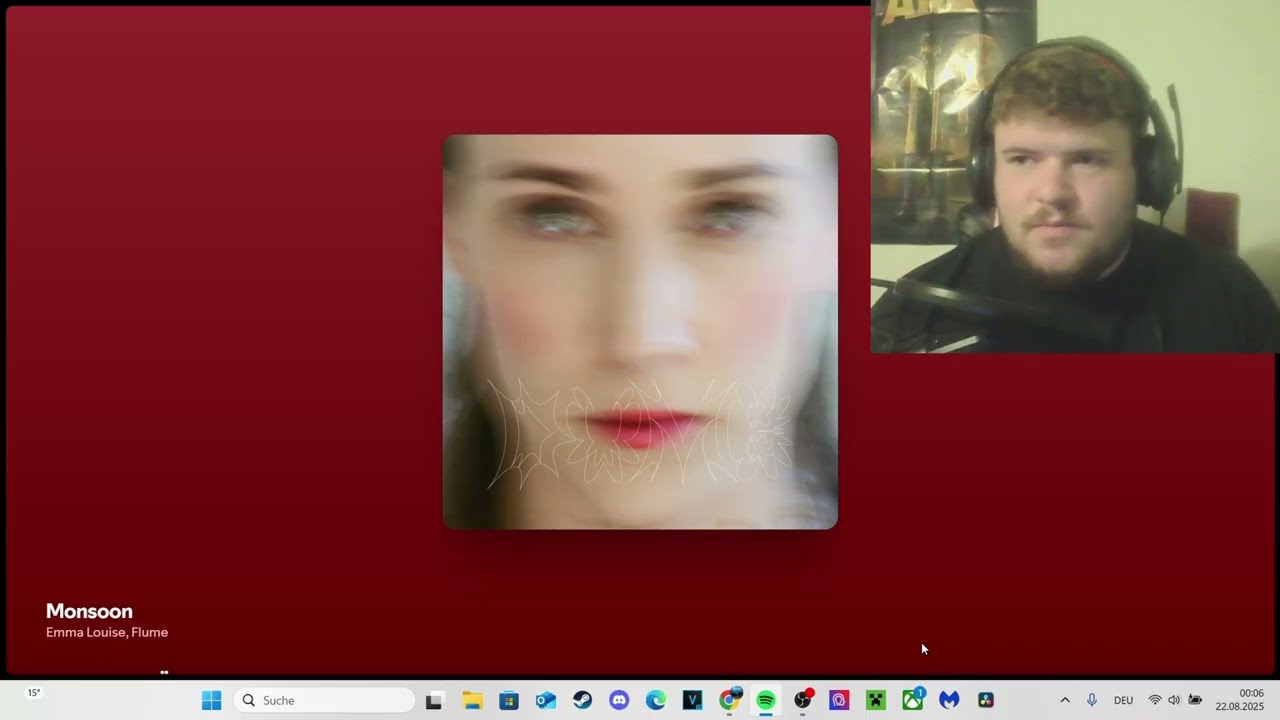
Task: Click the song title Monsoon
Action: point(89,611)
